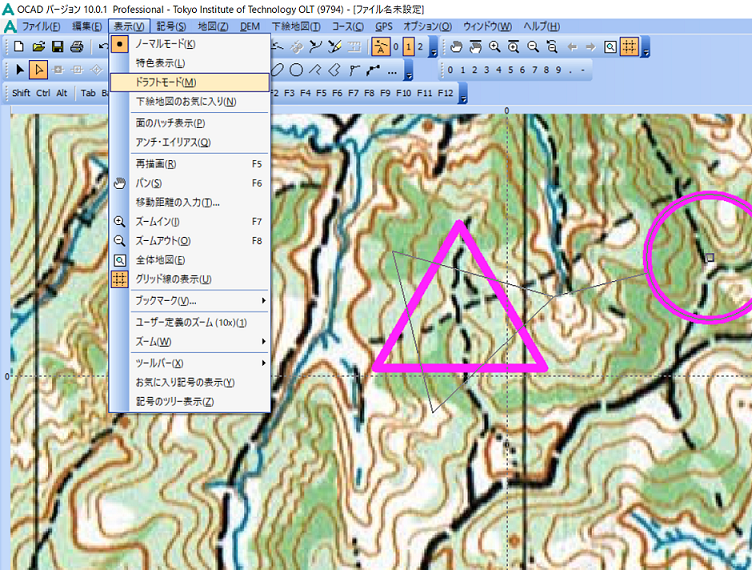
Task: Open the オプション(O) menu
Action: (x=427, y=26)
